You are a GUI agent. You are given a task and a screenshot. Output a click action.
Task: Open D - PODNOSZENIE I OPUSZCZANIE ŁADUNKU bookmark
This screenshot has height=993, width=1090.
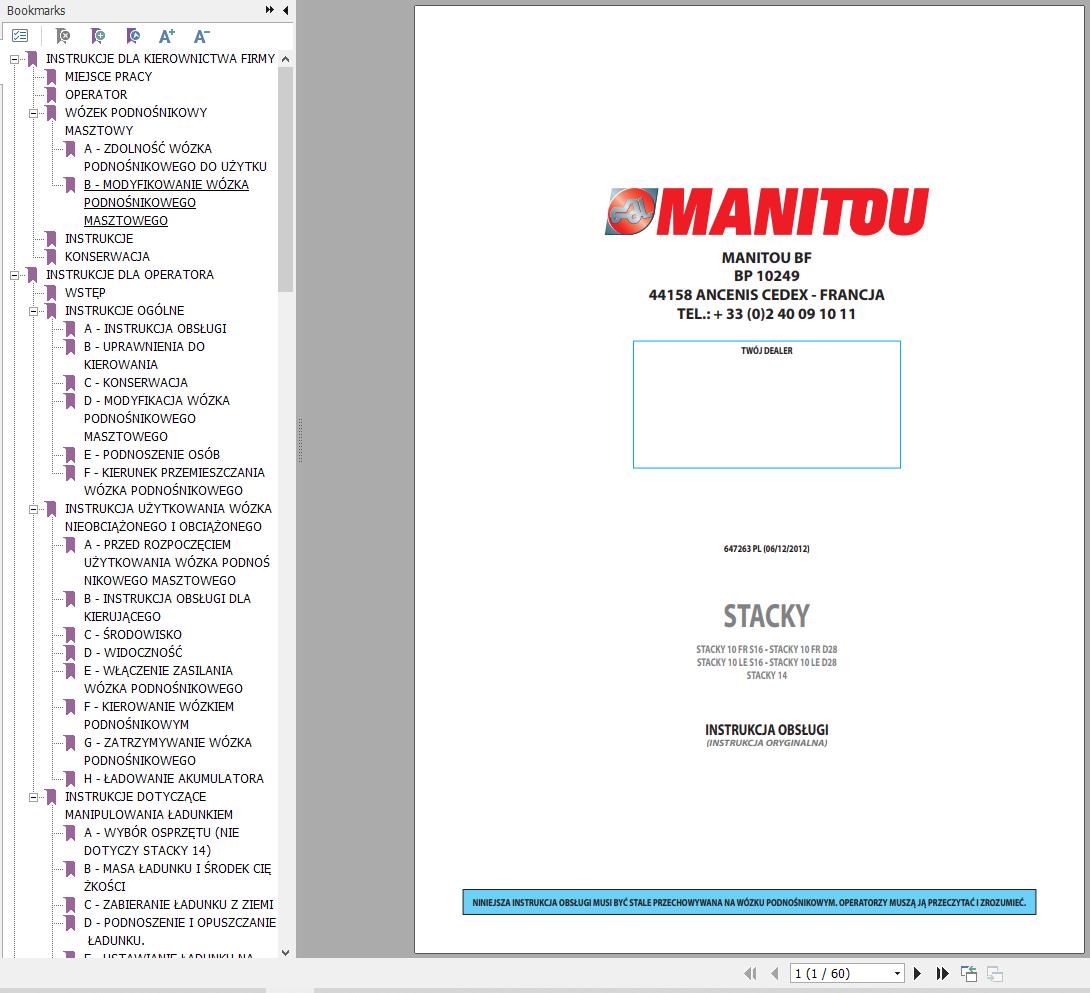click(179, 932)
